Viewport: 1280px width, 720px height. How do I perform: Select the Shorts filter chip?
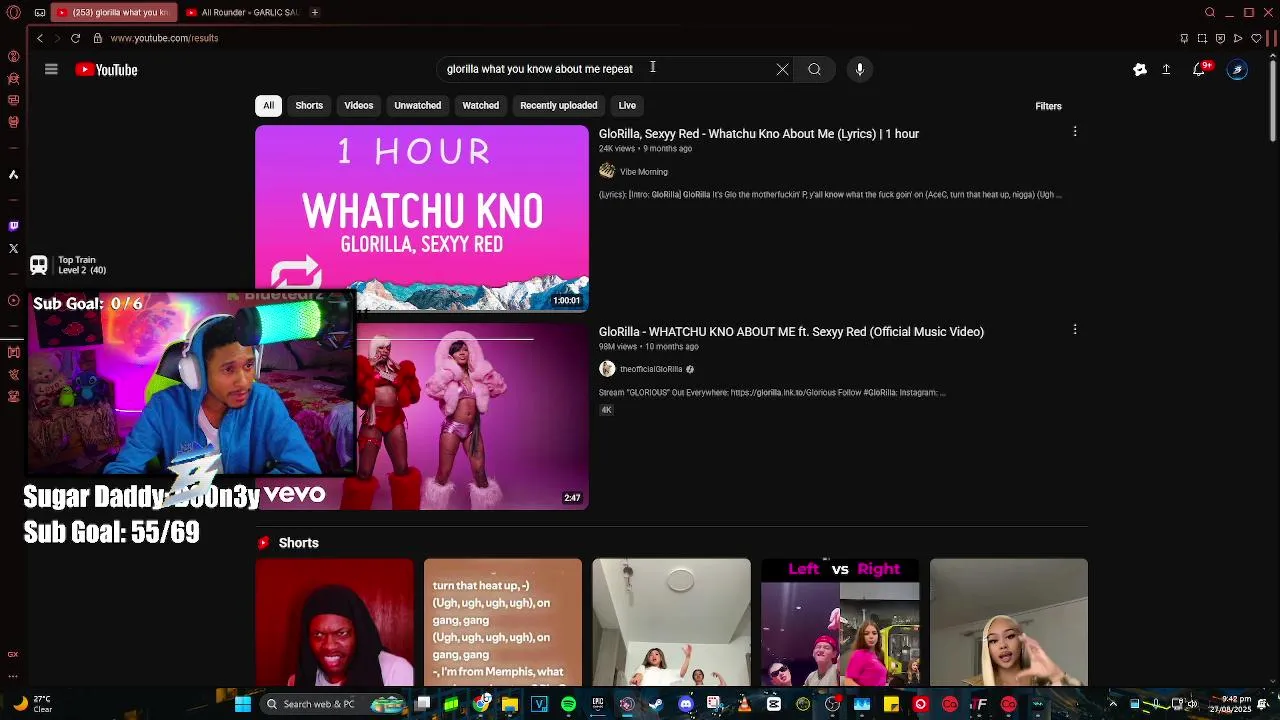click(x=309, y=105)
